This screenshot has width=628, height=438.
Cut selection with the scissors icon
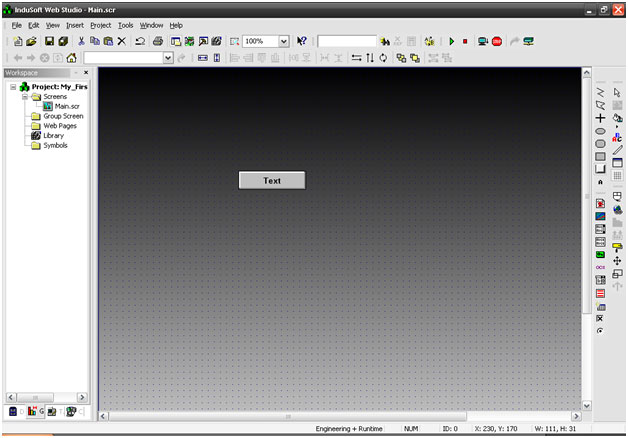tap(81, 41)
